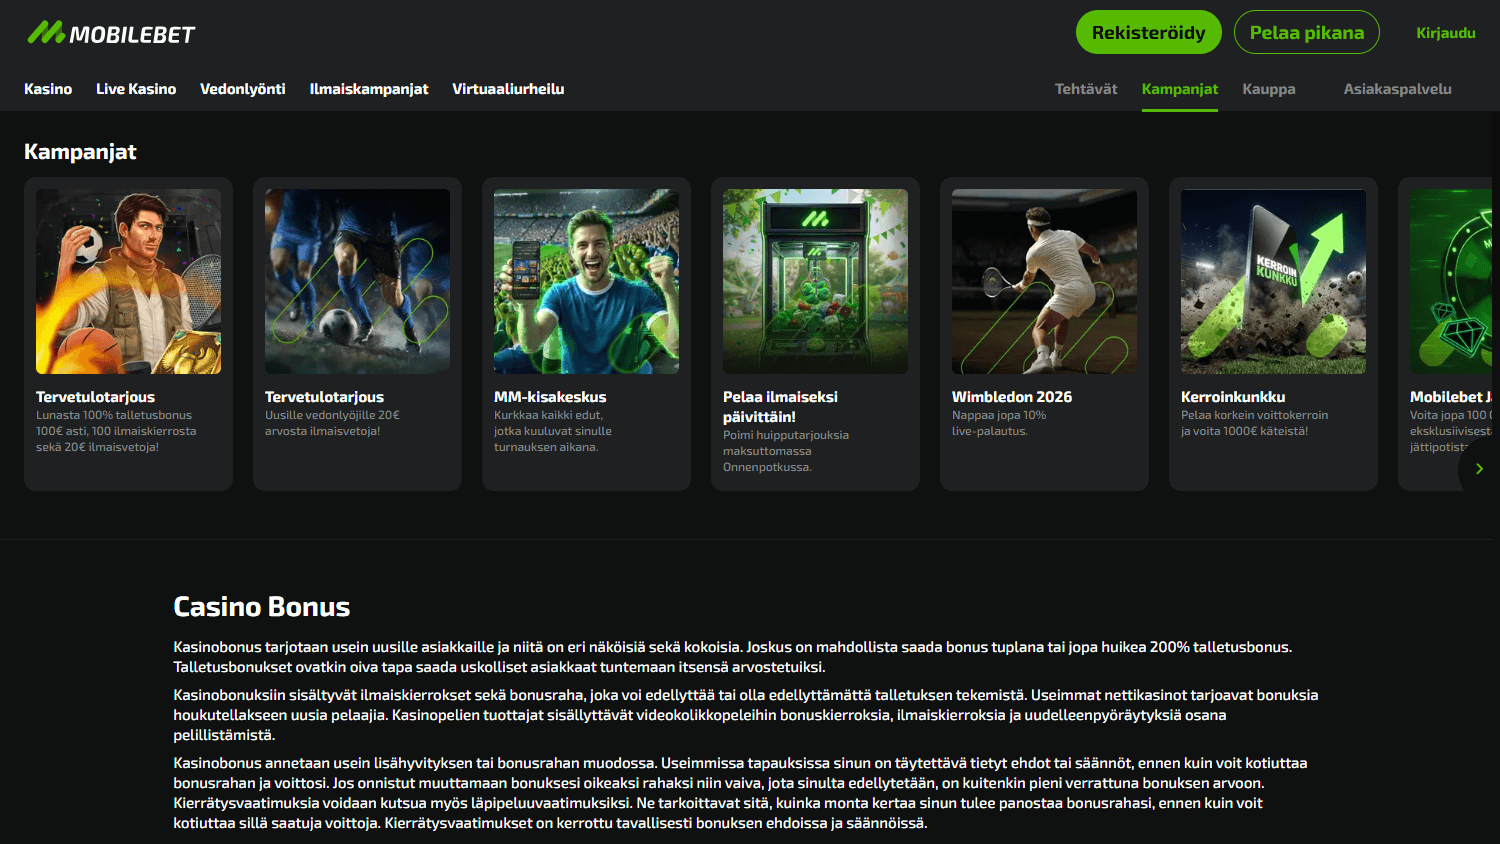The width and height of the screenshot is (1500, 844).
Task: Open Wimbledon tennis player thumbnail
Action: pyautogui.click(x=1044, y=281)
